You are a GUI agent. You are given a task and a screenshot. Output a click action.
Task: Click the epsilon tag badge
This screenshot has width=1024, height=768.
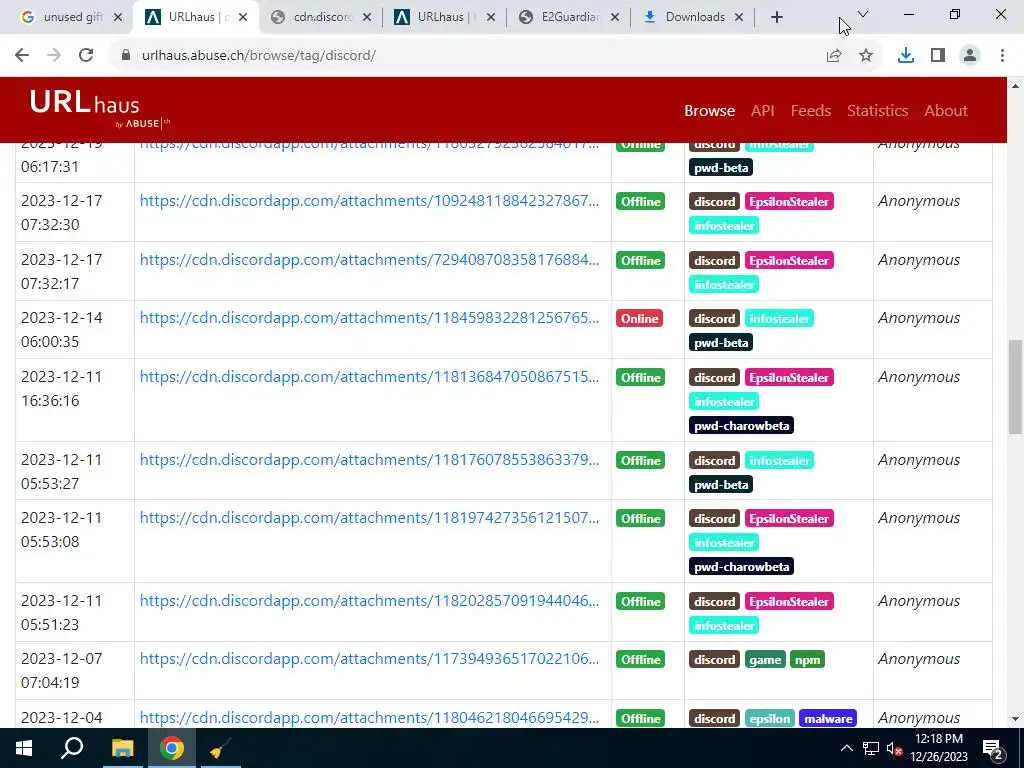tap(769, 718)
